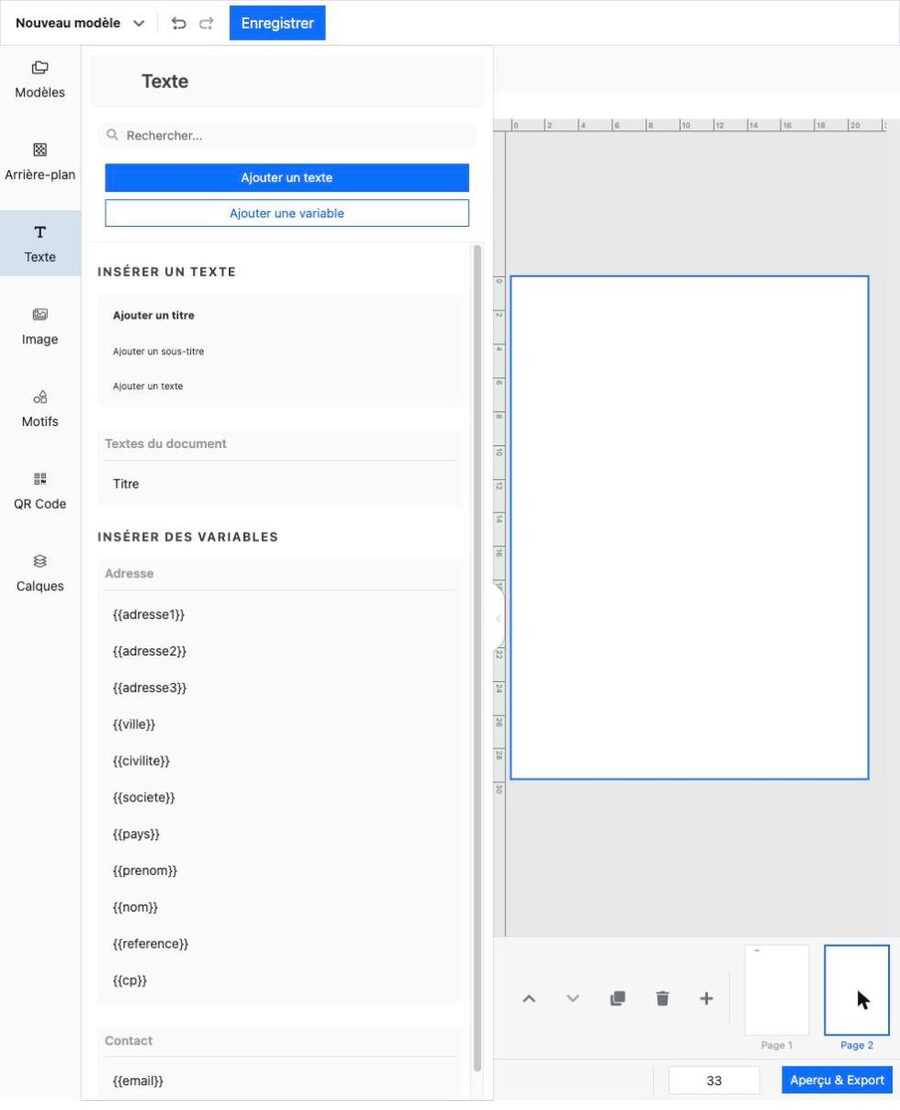Open the Calques layers tab
Screen dimensions: 900x1110
[x=40, y=573]
